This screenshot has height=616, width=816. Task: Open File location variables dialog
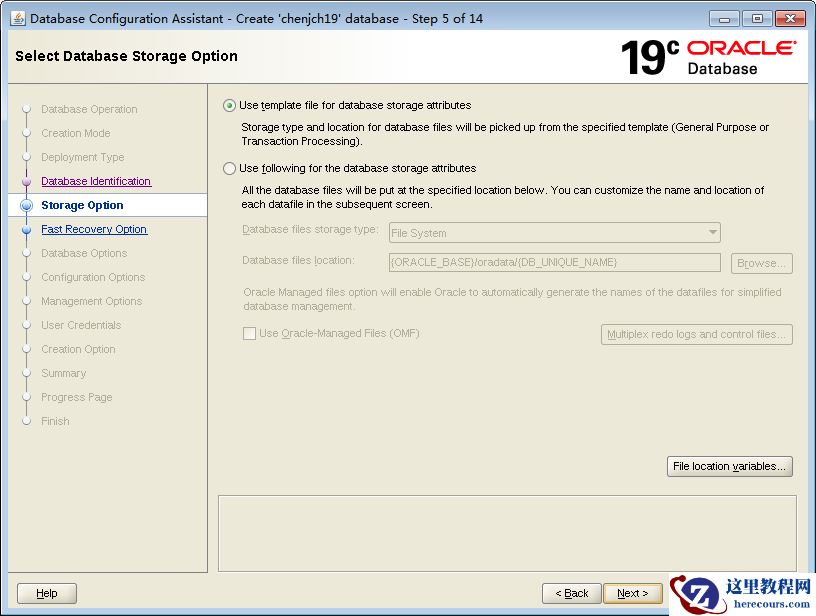[730, 467]
